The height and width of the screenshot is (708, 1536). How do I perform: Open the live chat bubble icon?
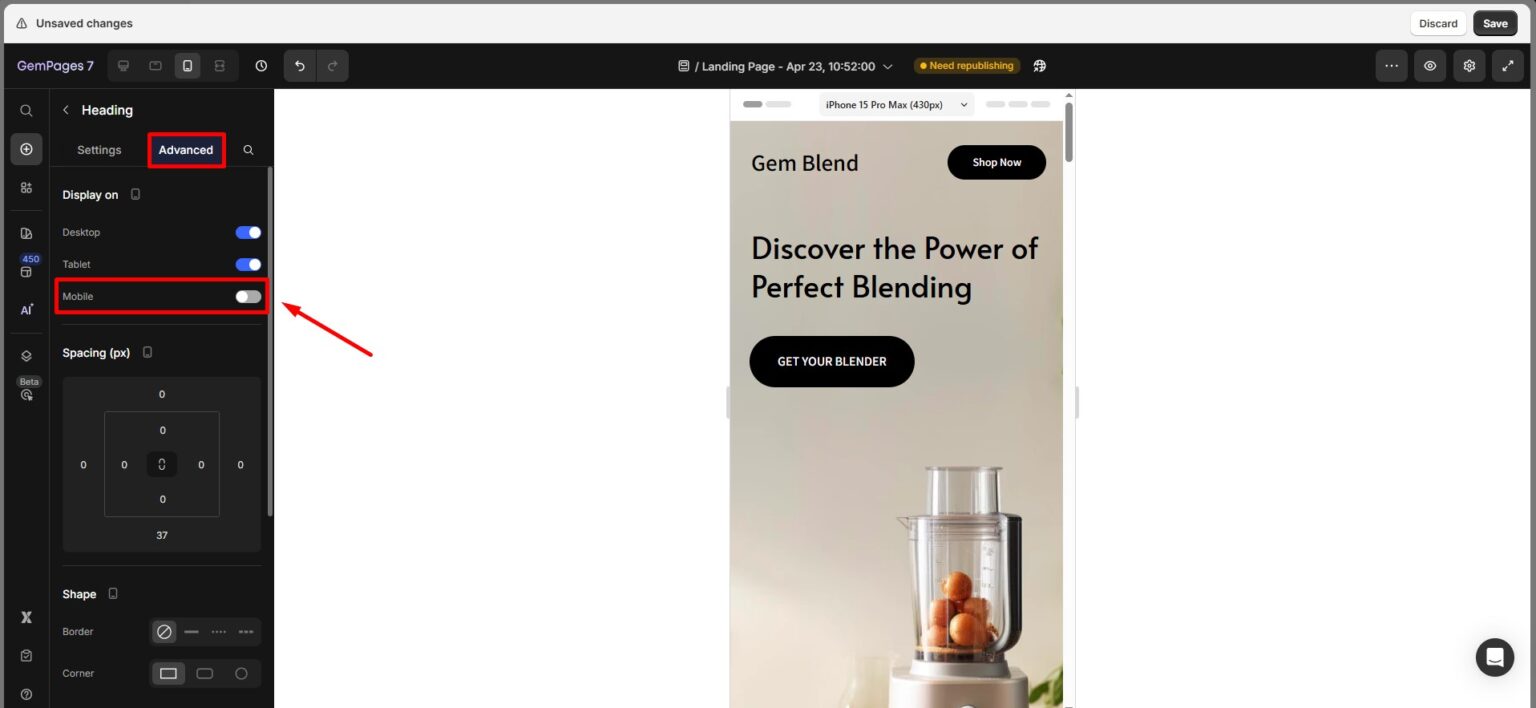(1495, 657)
